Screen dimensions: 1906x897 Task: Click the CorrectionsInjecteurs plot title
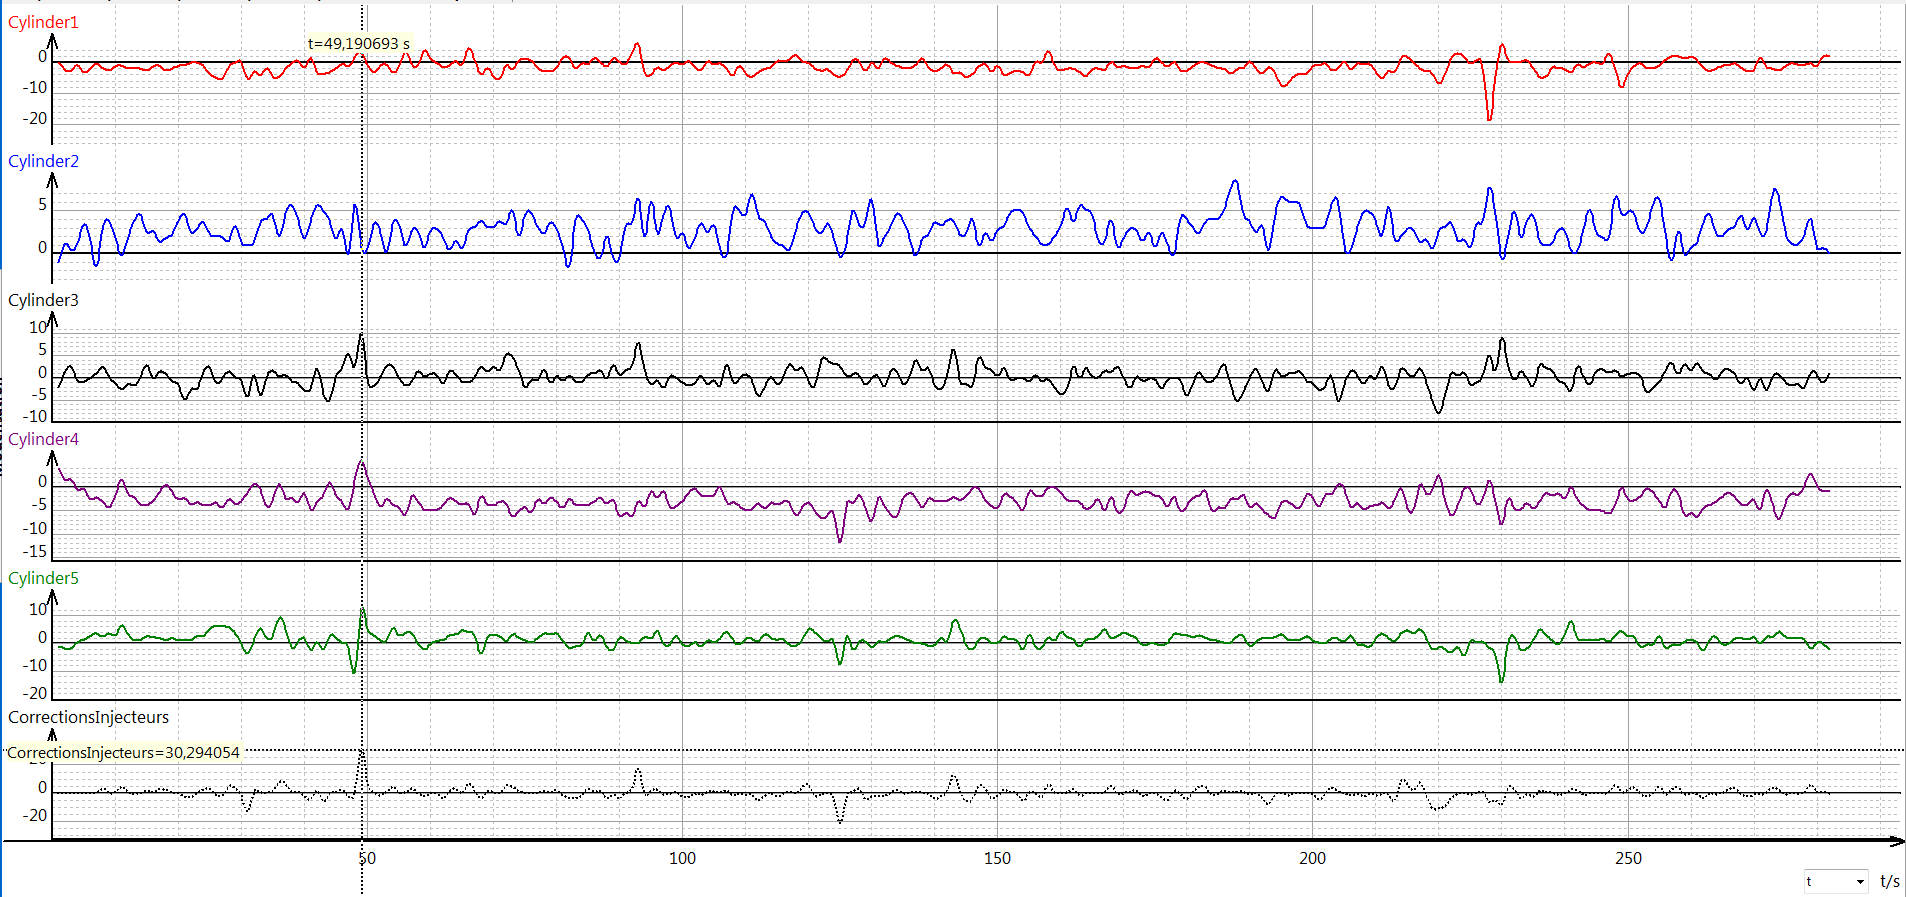88,717
